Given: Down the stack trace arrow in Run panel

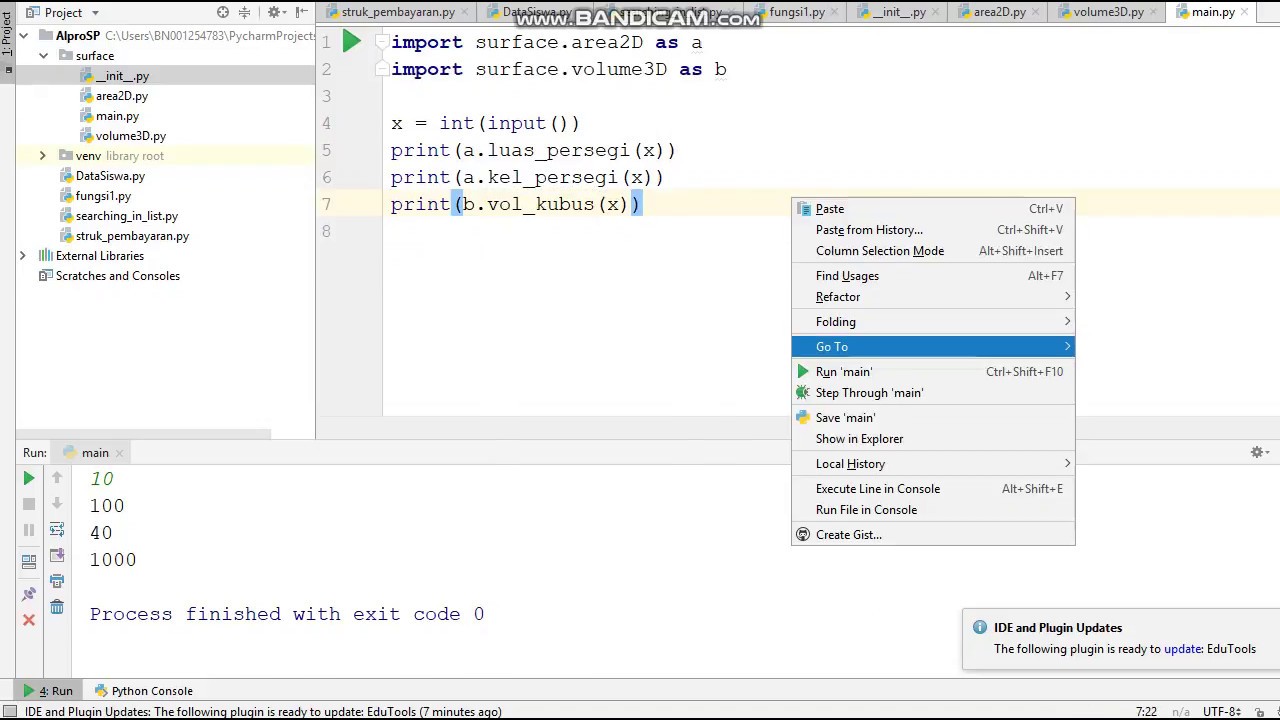Looking at the screenshot, I should pos(57,505).
